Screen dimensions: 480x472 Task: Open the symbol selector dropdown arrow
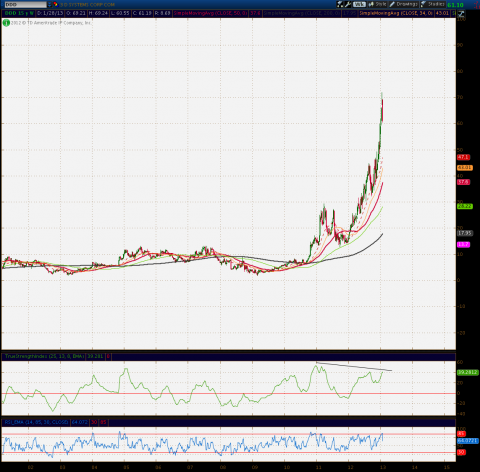(50, 5)
